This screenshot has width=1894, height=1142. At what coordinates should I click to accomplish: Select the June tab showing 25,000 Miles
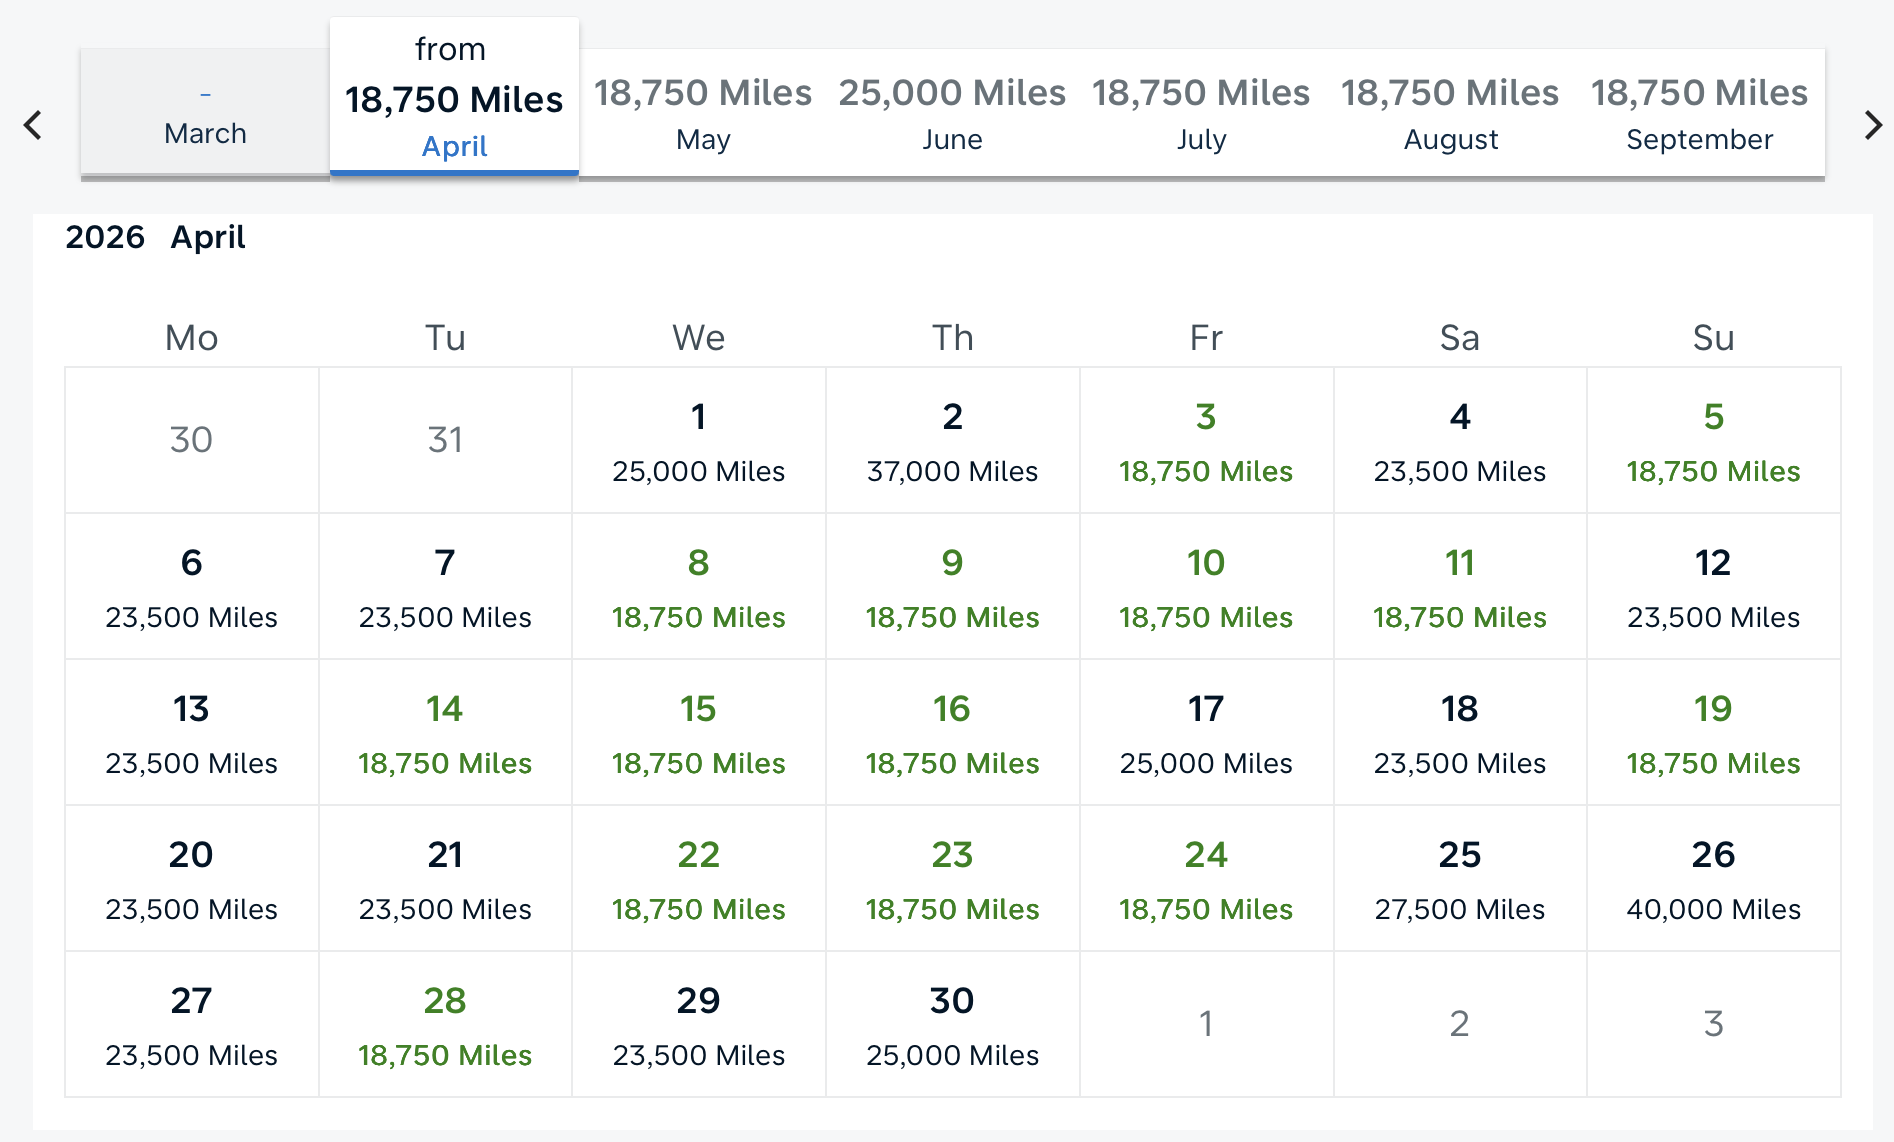[x=952, y=113]
